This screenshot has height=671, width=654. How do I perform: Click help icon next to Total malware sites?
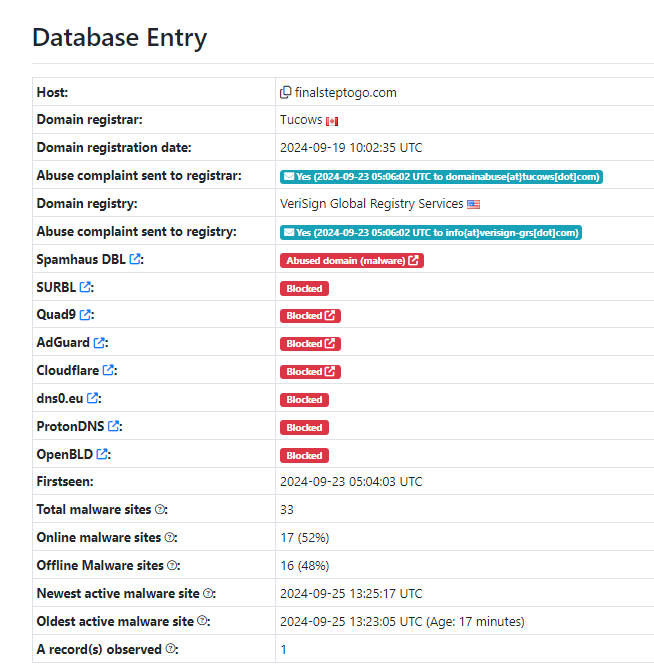160,509
